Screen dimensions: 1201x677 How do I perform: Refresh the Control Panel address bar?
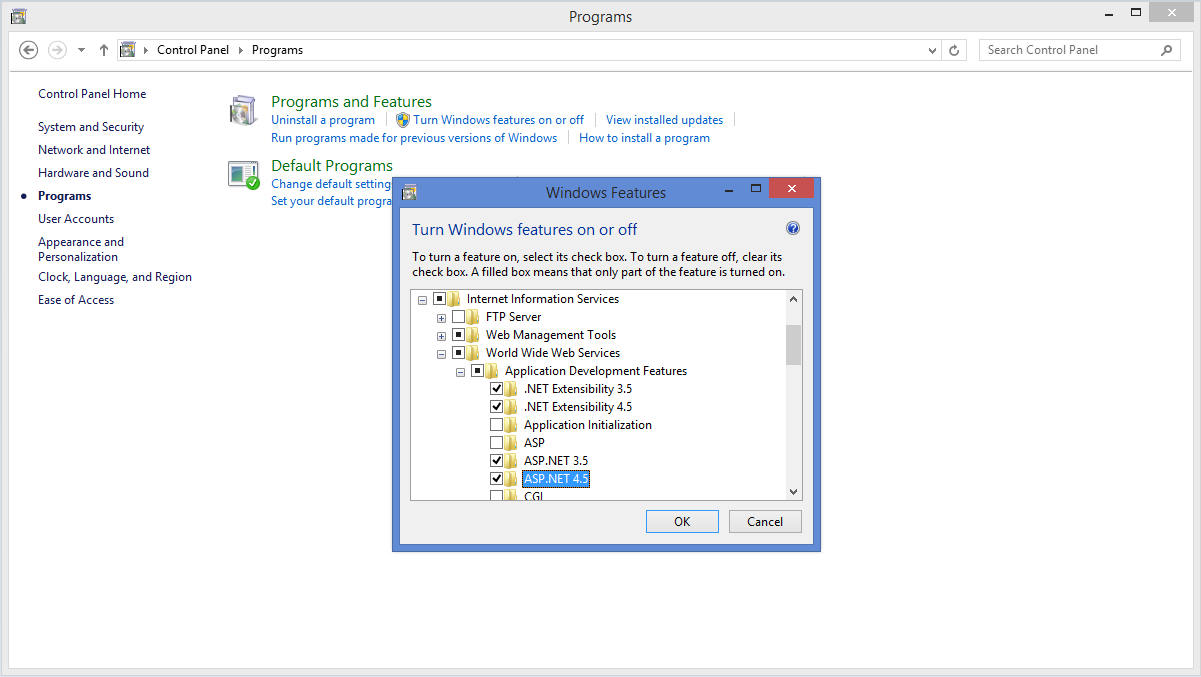(x=955, y=50)
